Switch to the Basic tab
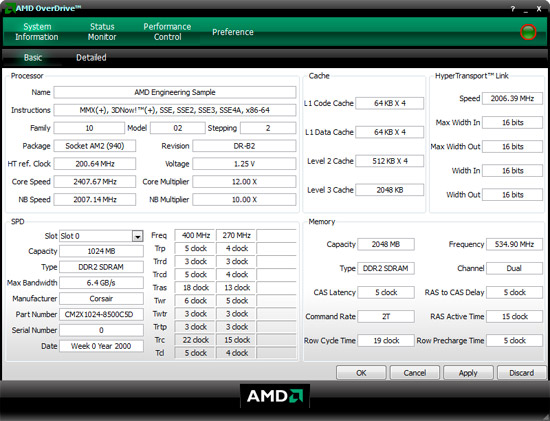Viewport: 550px width, 421px height. click(x=33, y=58)
